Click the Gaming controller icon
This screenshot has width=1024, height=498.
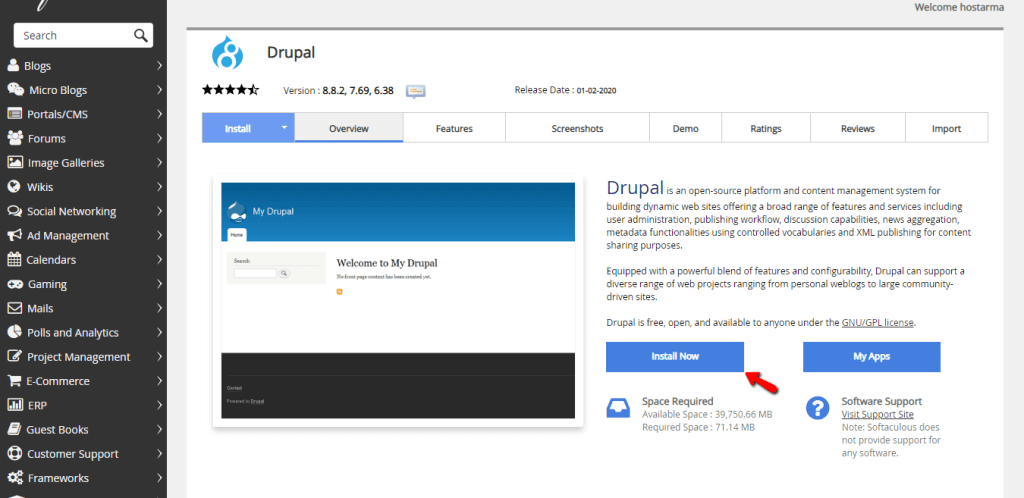[x=14, y=284]
